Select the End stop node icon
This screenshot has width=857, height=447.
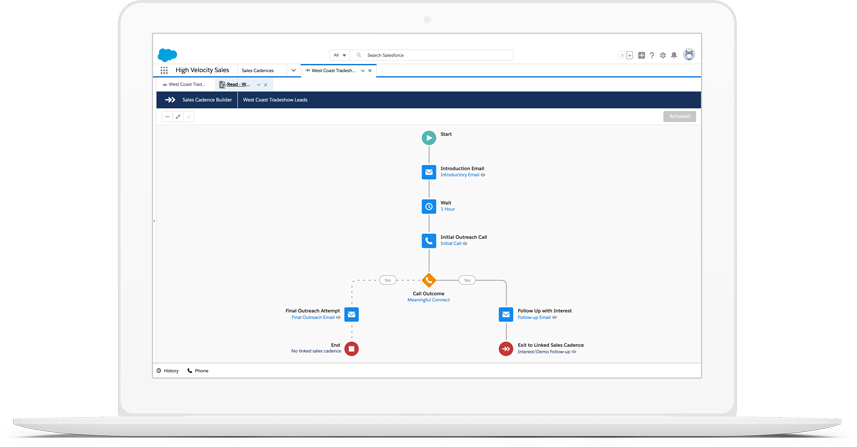pyautogui.click(x=352, y=349)
